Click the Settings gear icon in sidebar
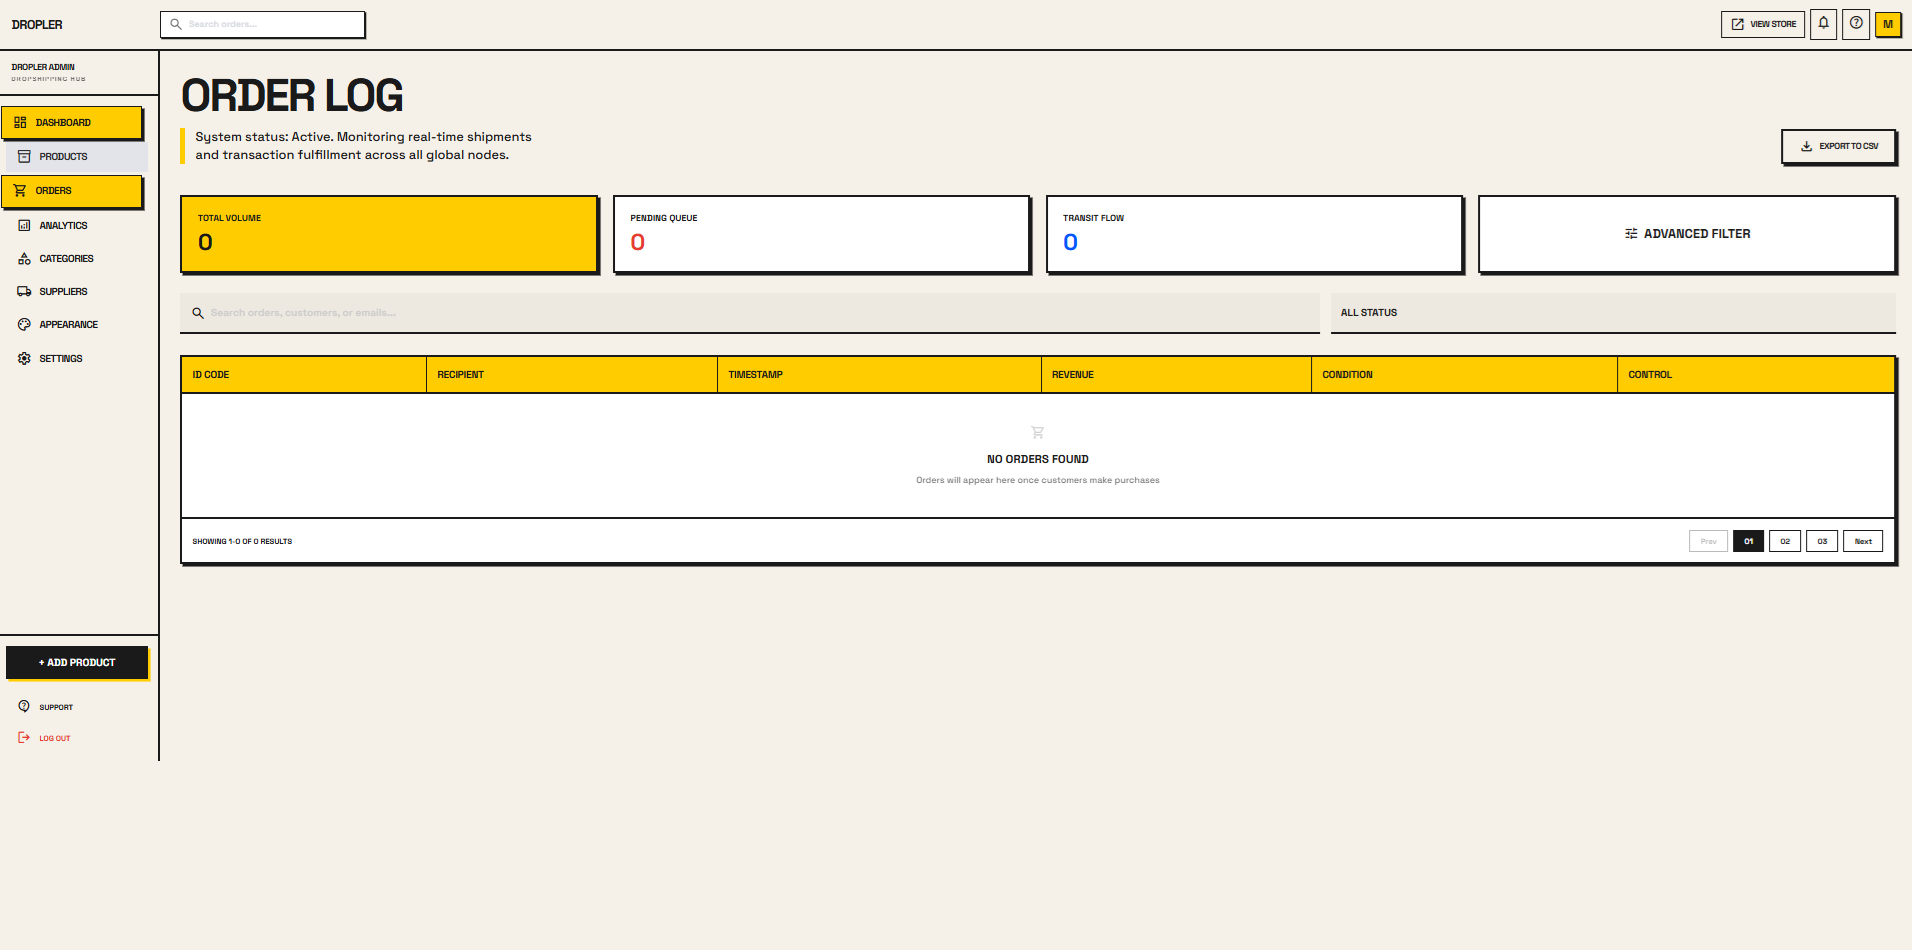The height and width of the screenshot is (950, 1912). coord(24,359)
